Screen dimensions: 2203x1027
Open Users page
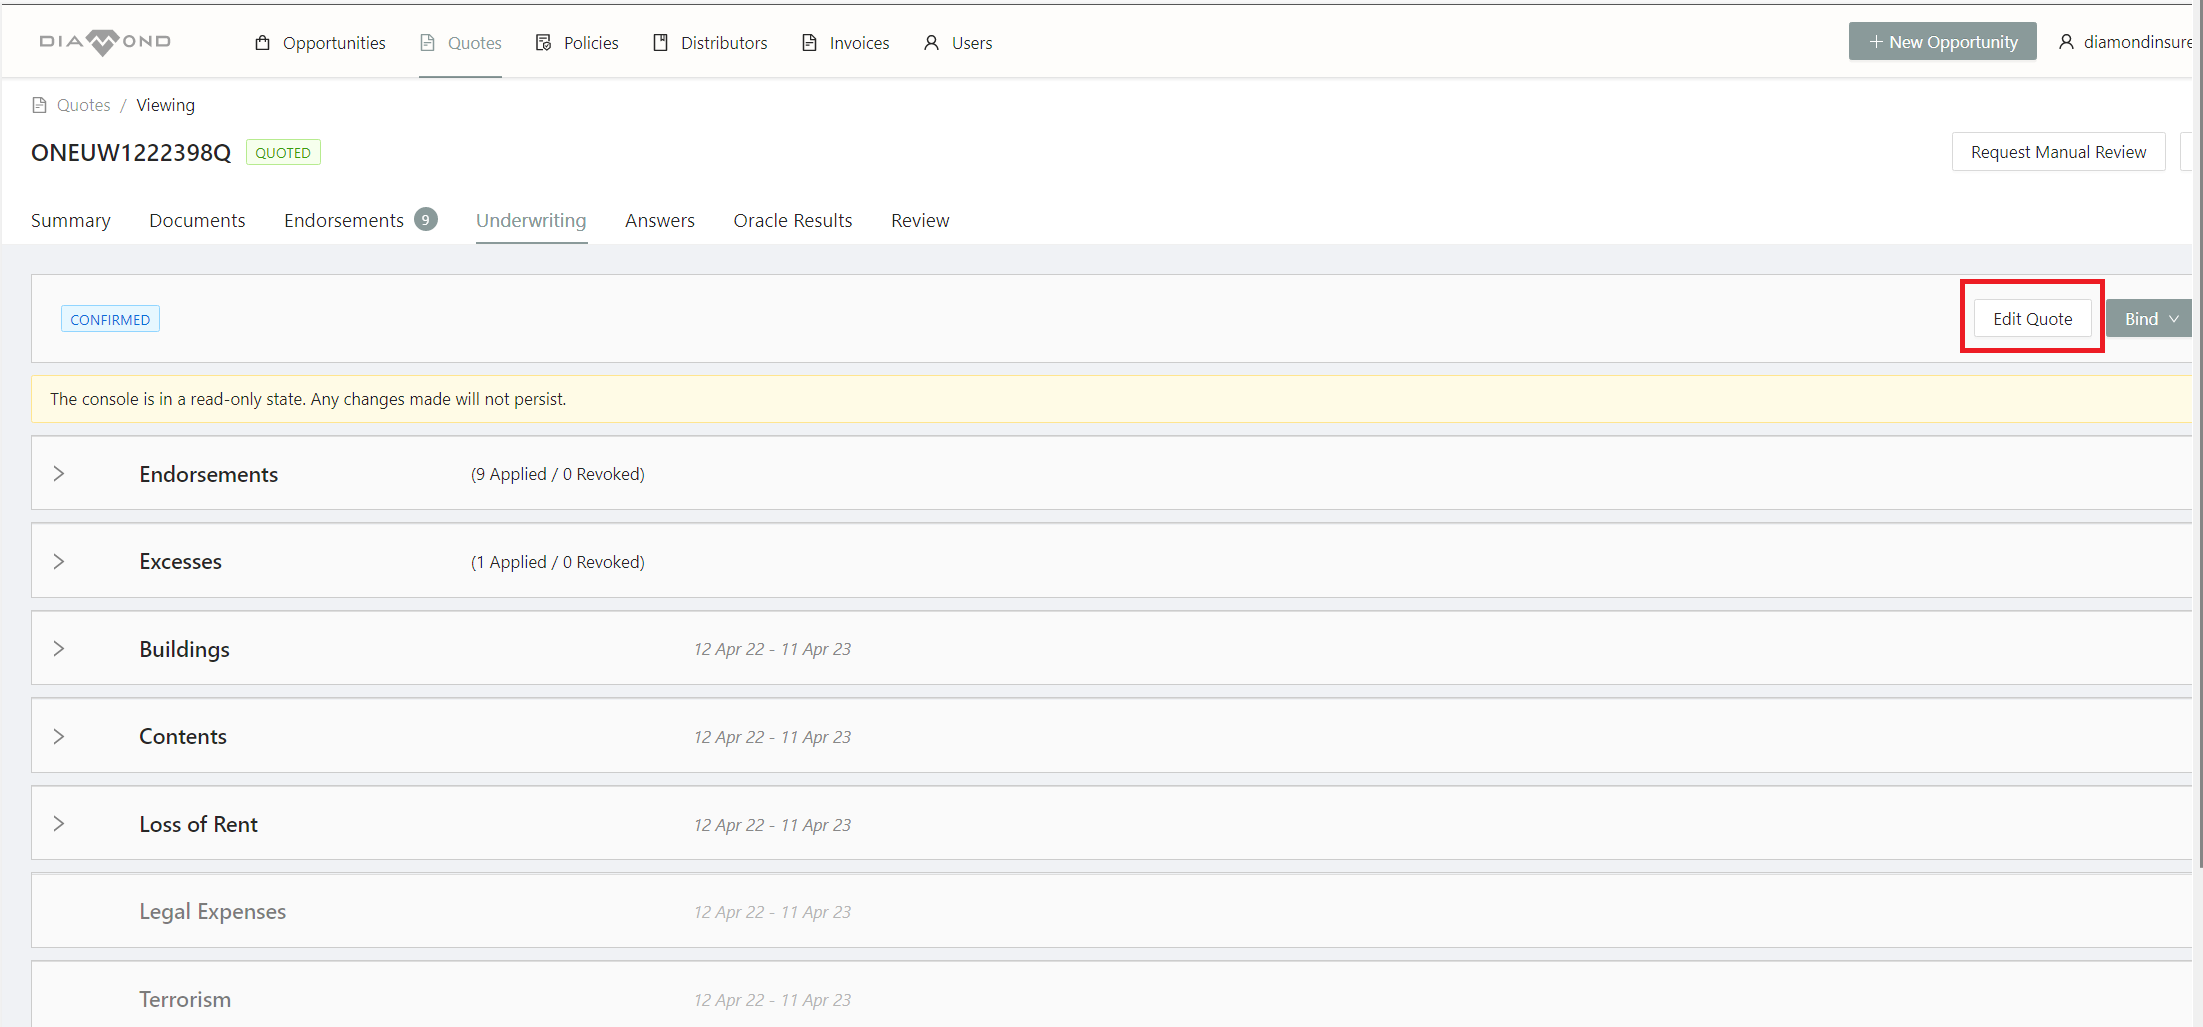(x=957, y=43)
